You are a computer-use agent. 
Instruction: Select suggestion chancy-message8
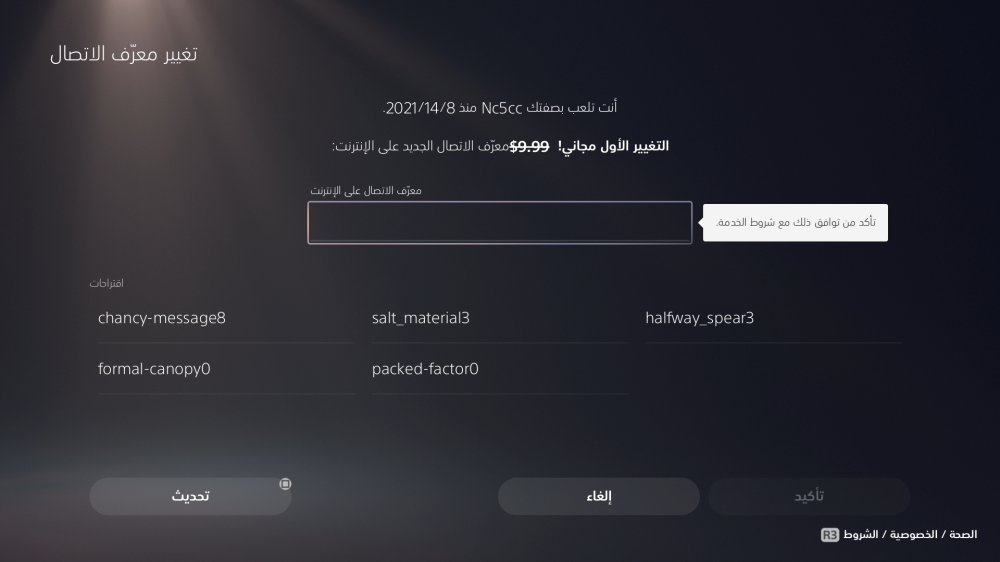click(x=226, y=318)
